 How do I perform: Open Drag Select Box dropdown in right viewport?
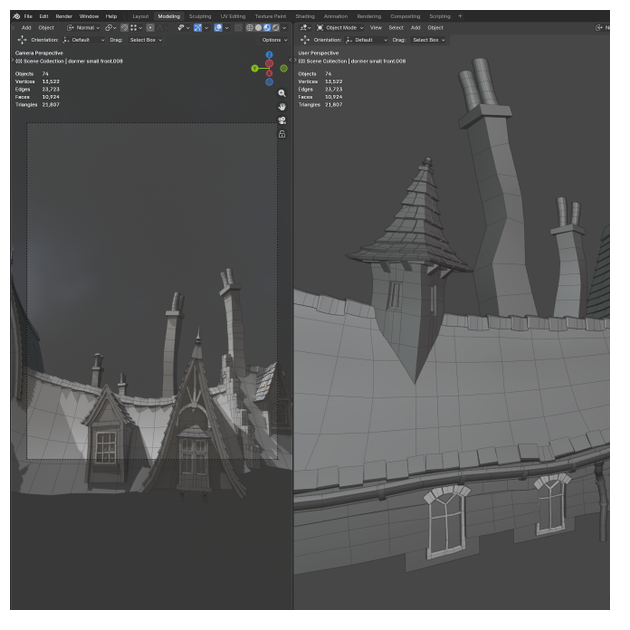pos(429,40)
